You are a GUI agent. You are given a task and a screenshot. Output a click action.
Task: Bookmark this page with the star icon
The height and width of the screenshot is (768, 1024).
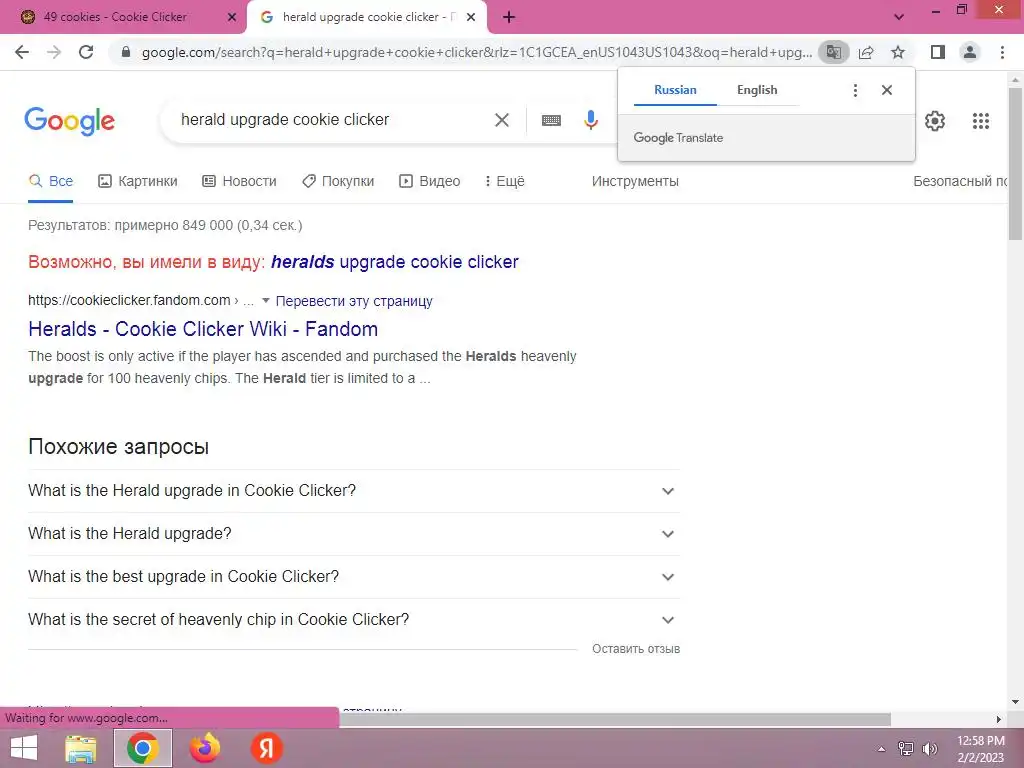coord(898,52)
